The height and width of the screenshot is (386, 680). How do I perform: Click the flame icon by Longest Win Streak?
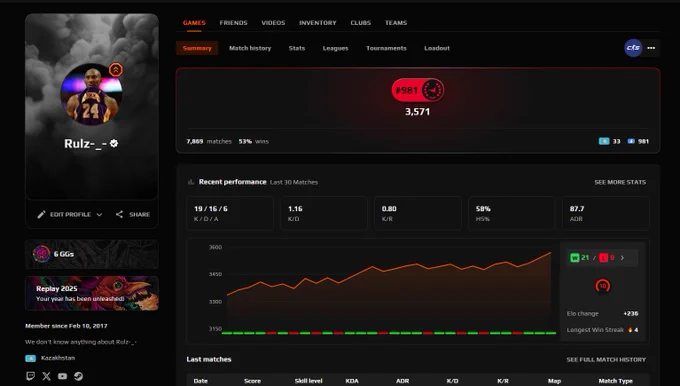pos(630,330)
